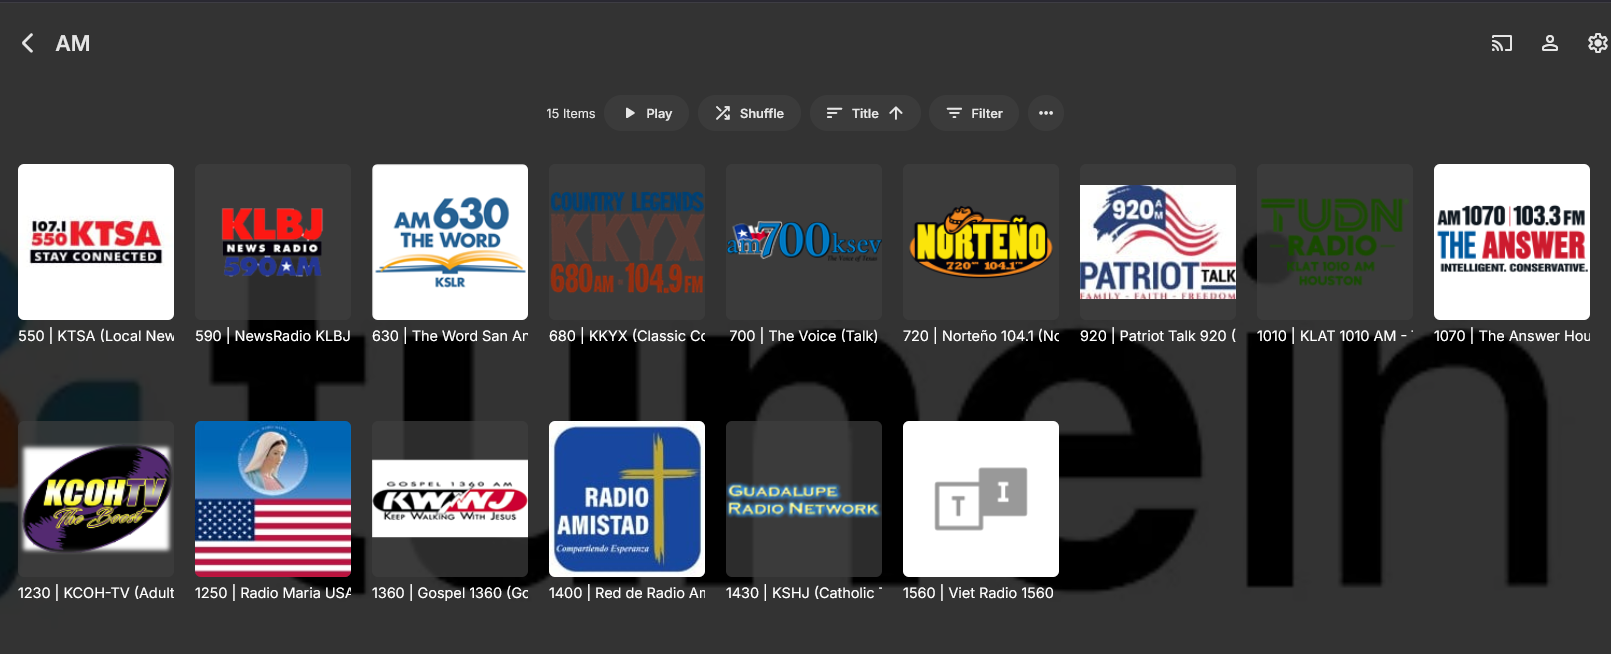The width and height of the screenshot is (1611, 654).
Task: Open the AM 700 KSEV logo
Action: pos(804,242)
